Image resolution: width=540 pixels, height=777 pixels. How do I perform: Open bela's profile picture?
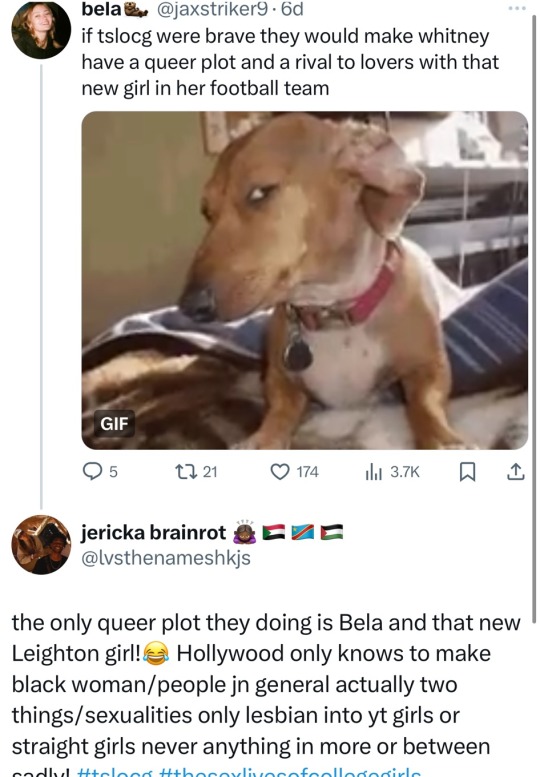pyautogui.click(x=41, y=29)
